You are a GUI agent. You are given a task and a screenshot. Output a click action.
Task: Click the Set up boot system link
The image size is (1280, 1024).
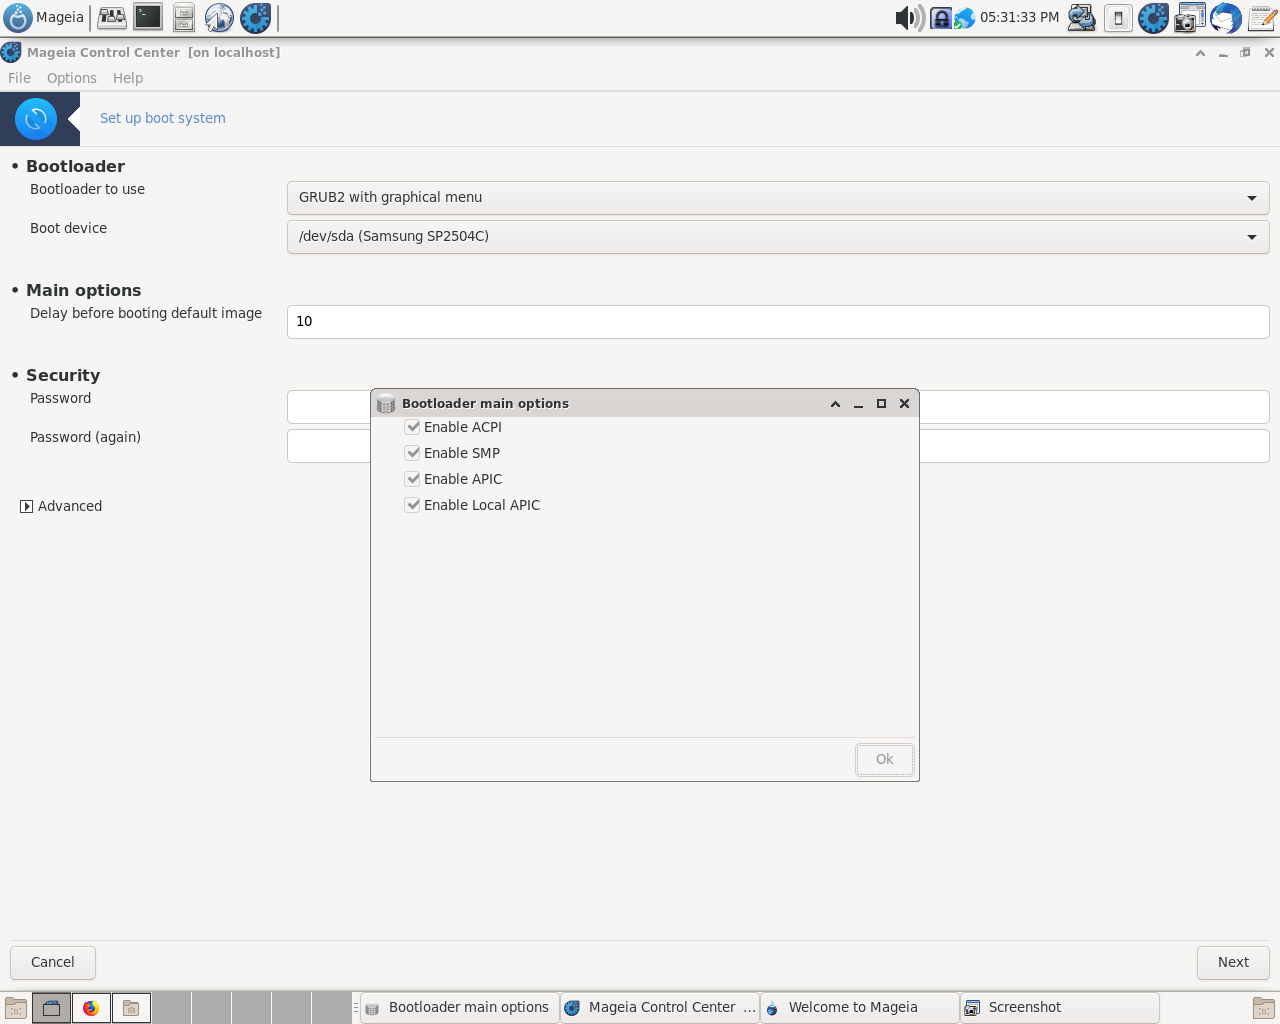(x=163, y=118)
